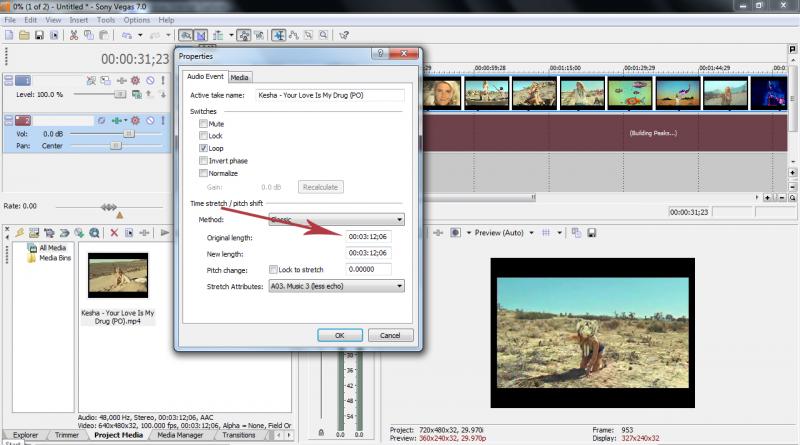The height and width of the screenshot is (445, 800).
Task: Toggle Mute circle icon on audio track 2
Action: coord(150,120)
